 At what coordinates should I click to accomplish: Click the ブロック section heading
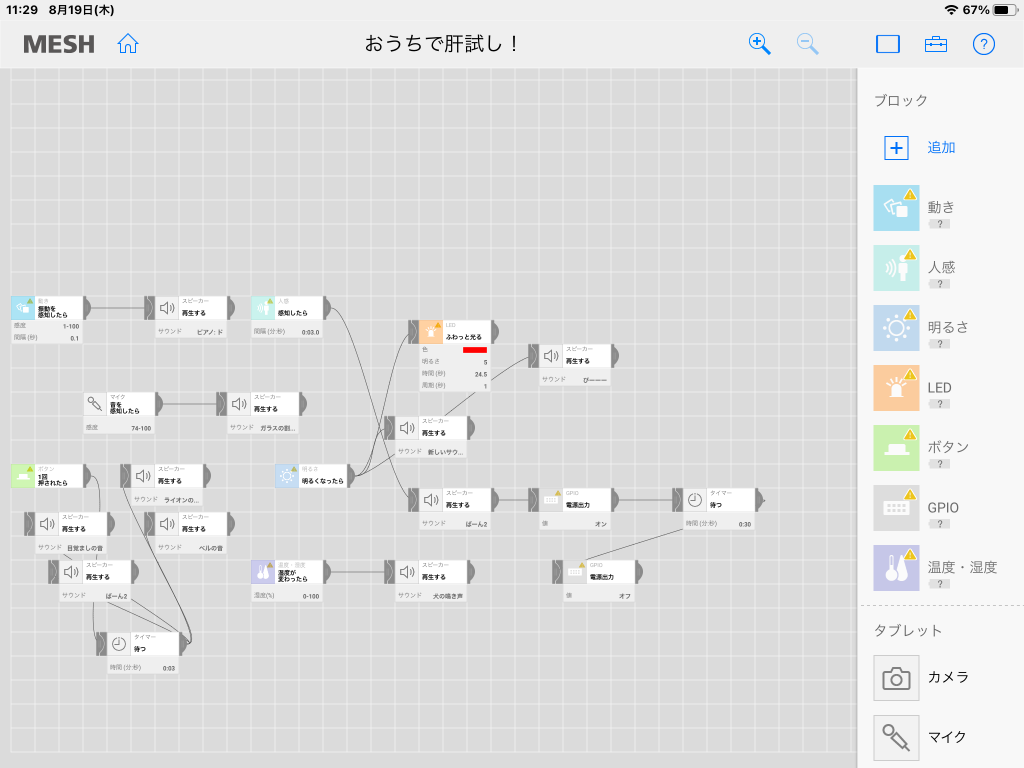point(901,101)
